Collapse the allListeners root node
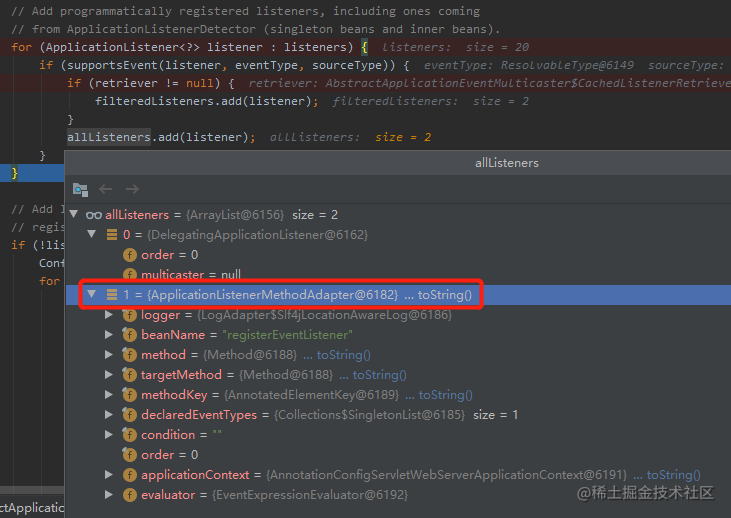 (x=74, y=214)
